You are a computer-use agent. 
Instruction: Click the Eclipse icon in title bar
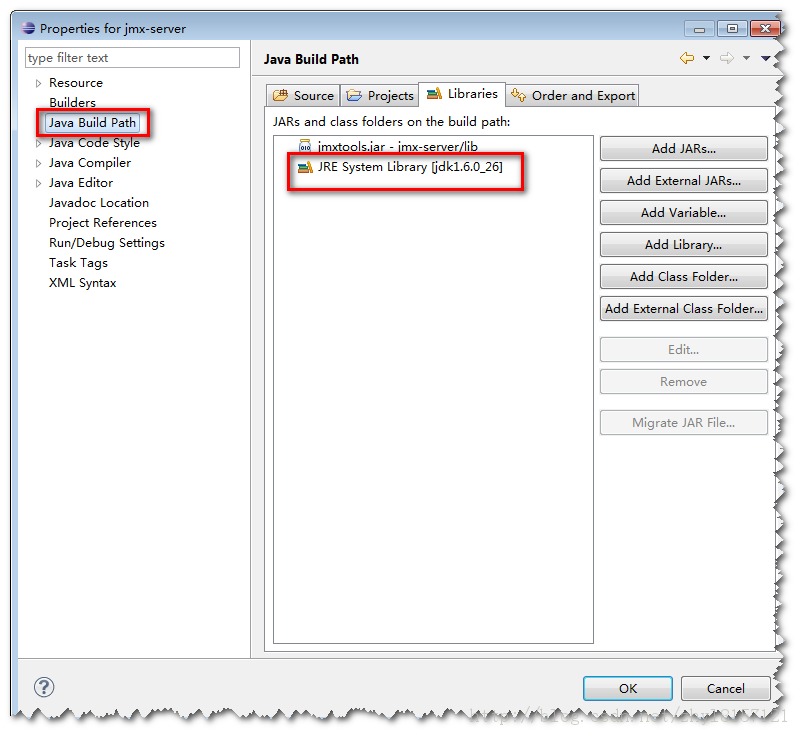point(29,28)
